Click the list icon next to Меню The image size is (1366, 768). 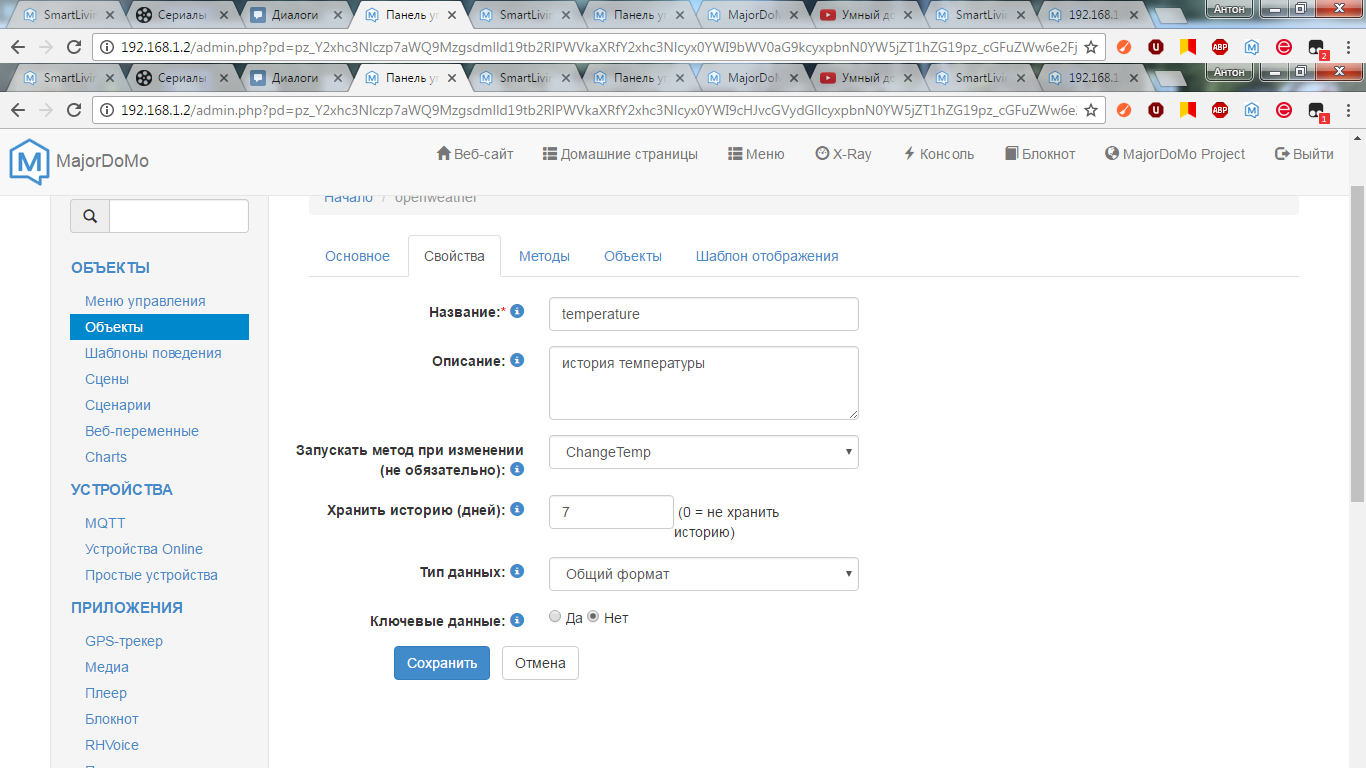tap(735, 154)
